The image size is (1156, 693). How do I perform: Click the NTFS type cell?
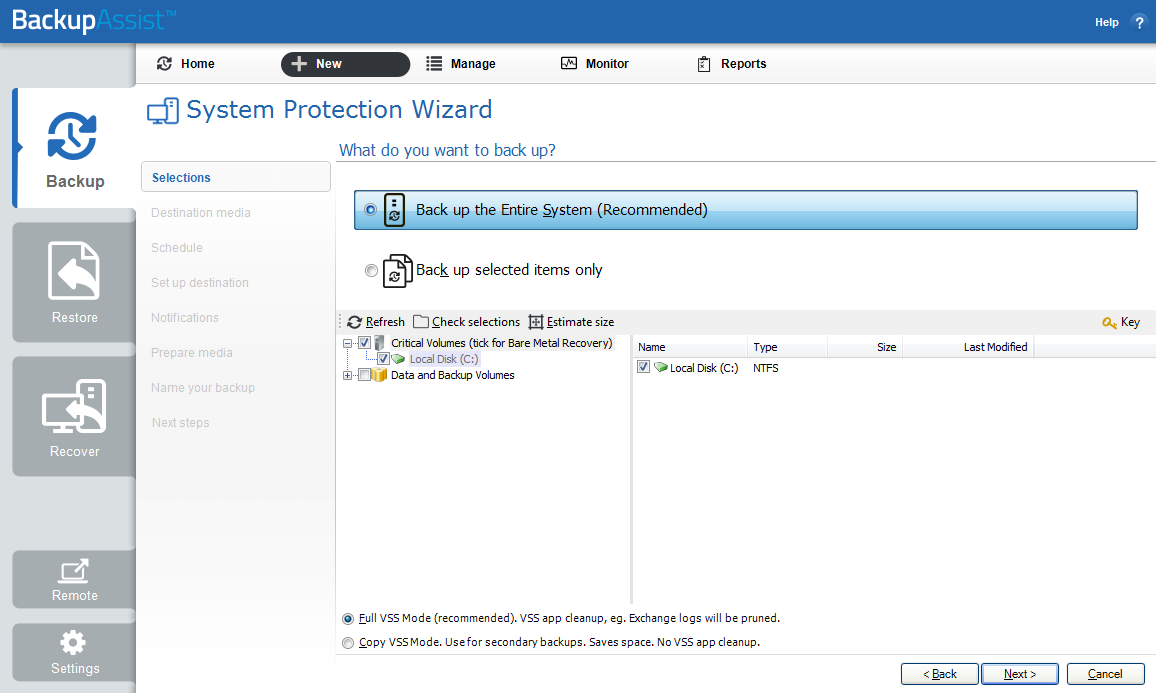[x=765, y=368]
